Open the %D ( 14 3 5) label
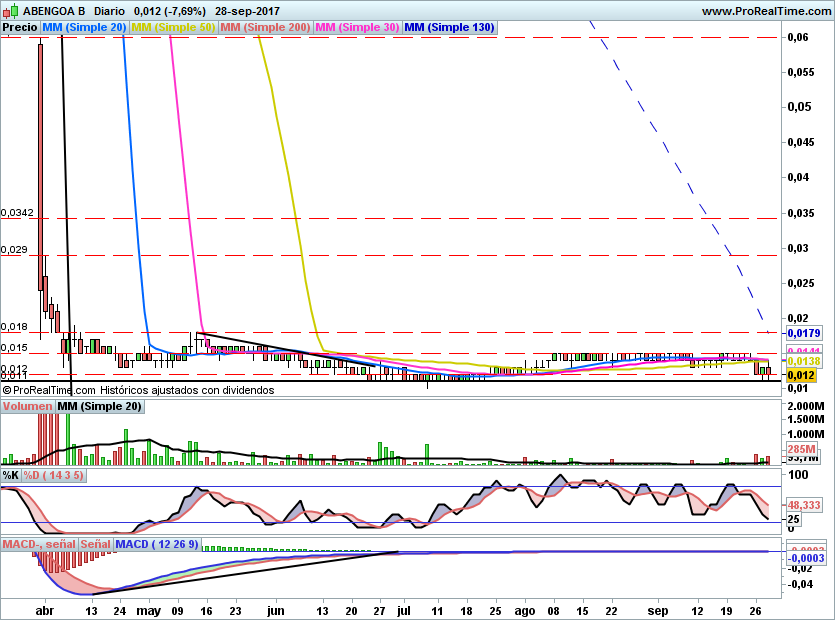 53,475
